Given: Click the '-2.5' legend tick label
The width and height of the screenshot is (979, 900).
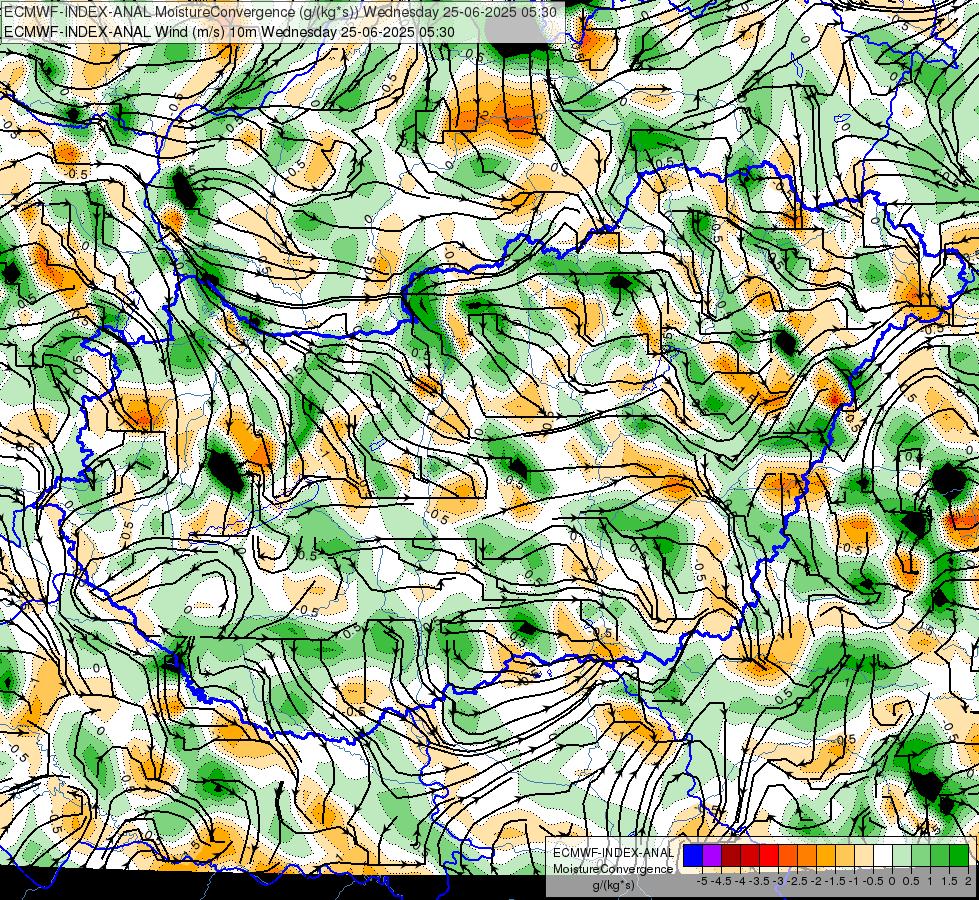Looking at the screenshot, I should tap(797, 881).
